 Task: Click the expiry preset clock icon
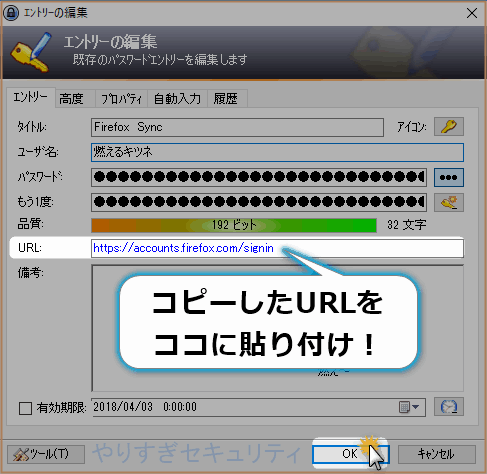tap(449, 407)
